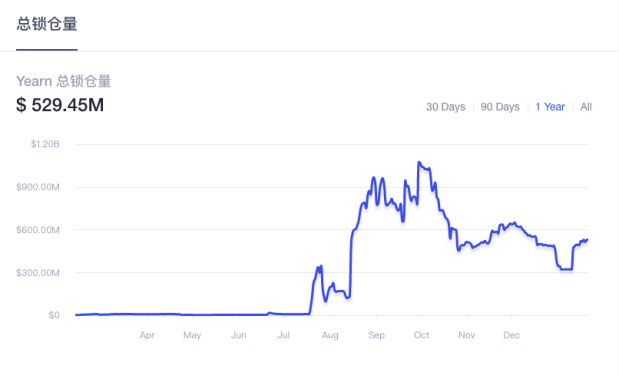Click the Oct label on x-axis
This screenshot has height=375, width=619.
[x=421, y=335]
